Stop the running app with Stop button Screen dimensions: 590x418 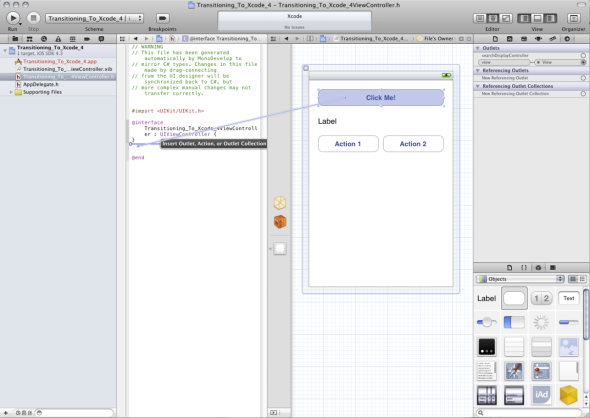[33, 18]
